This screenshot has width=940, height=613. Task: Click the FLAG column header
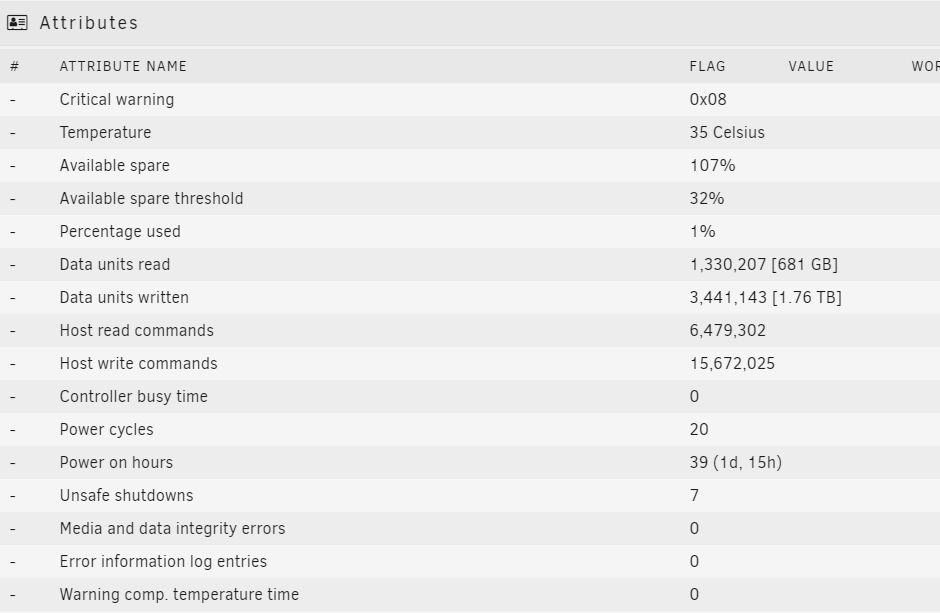(x=707, y=67)
